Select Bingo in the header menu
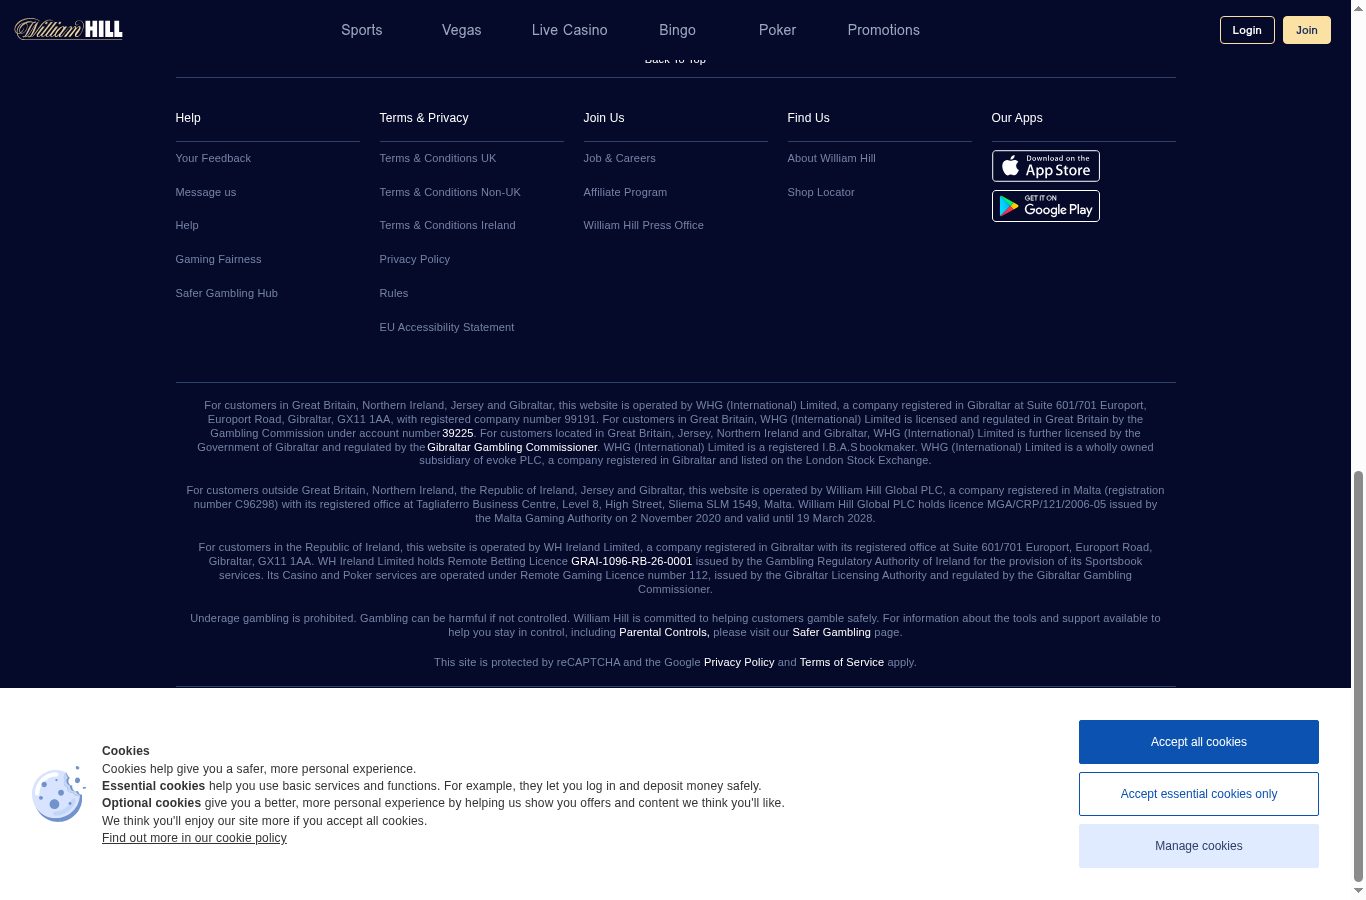This screenshot has height=900, width=1366. [x=677, y=30]
